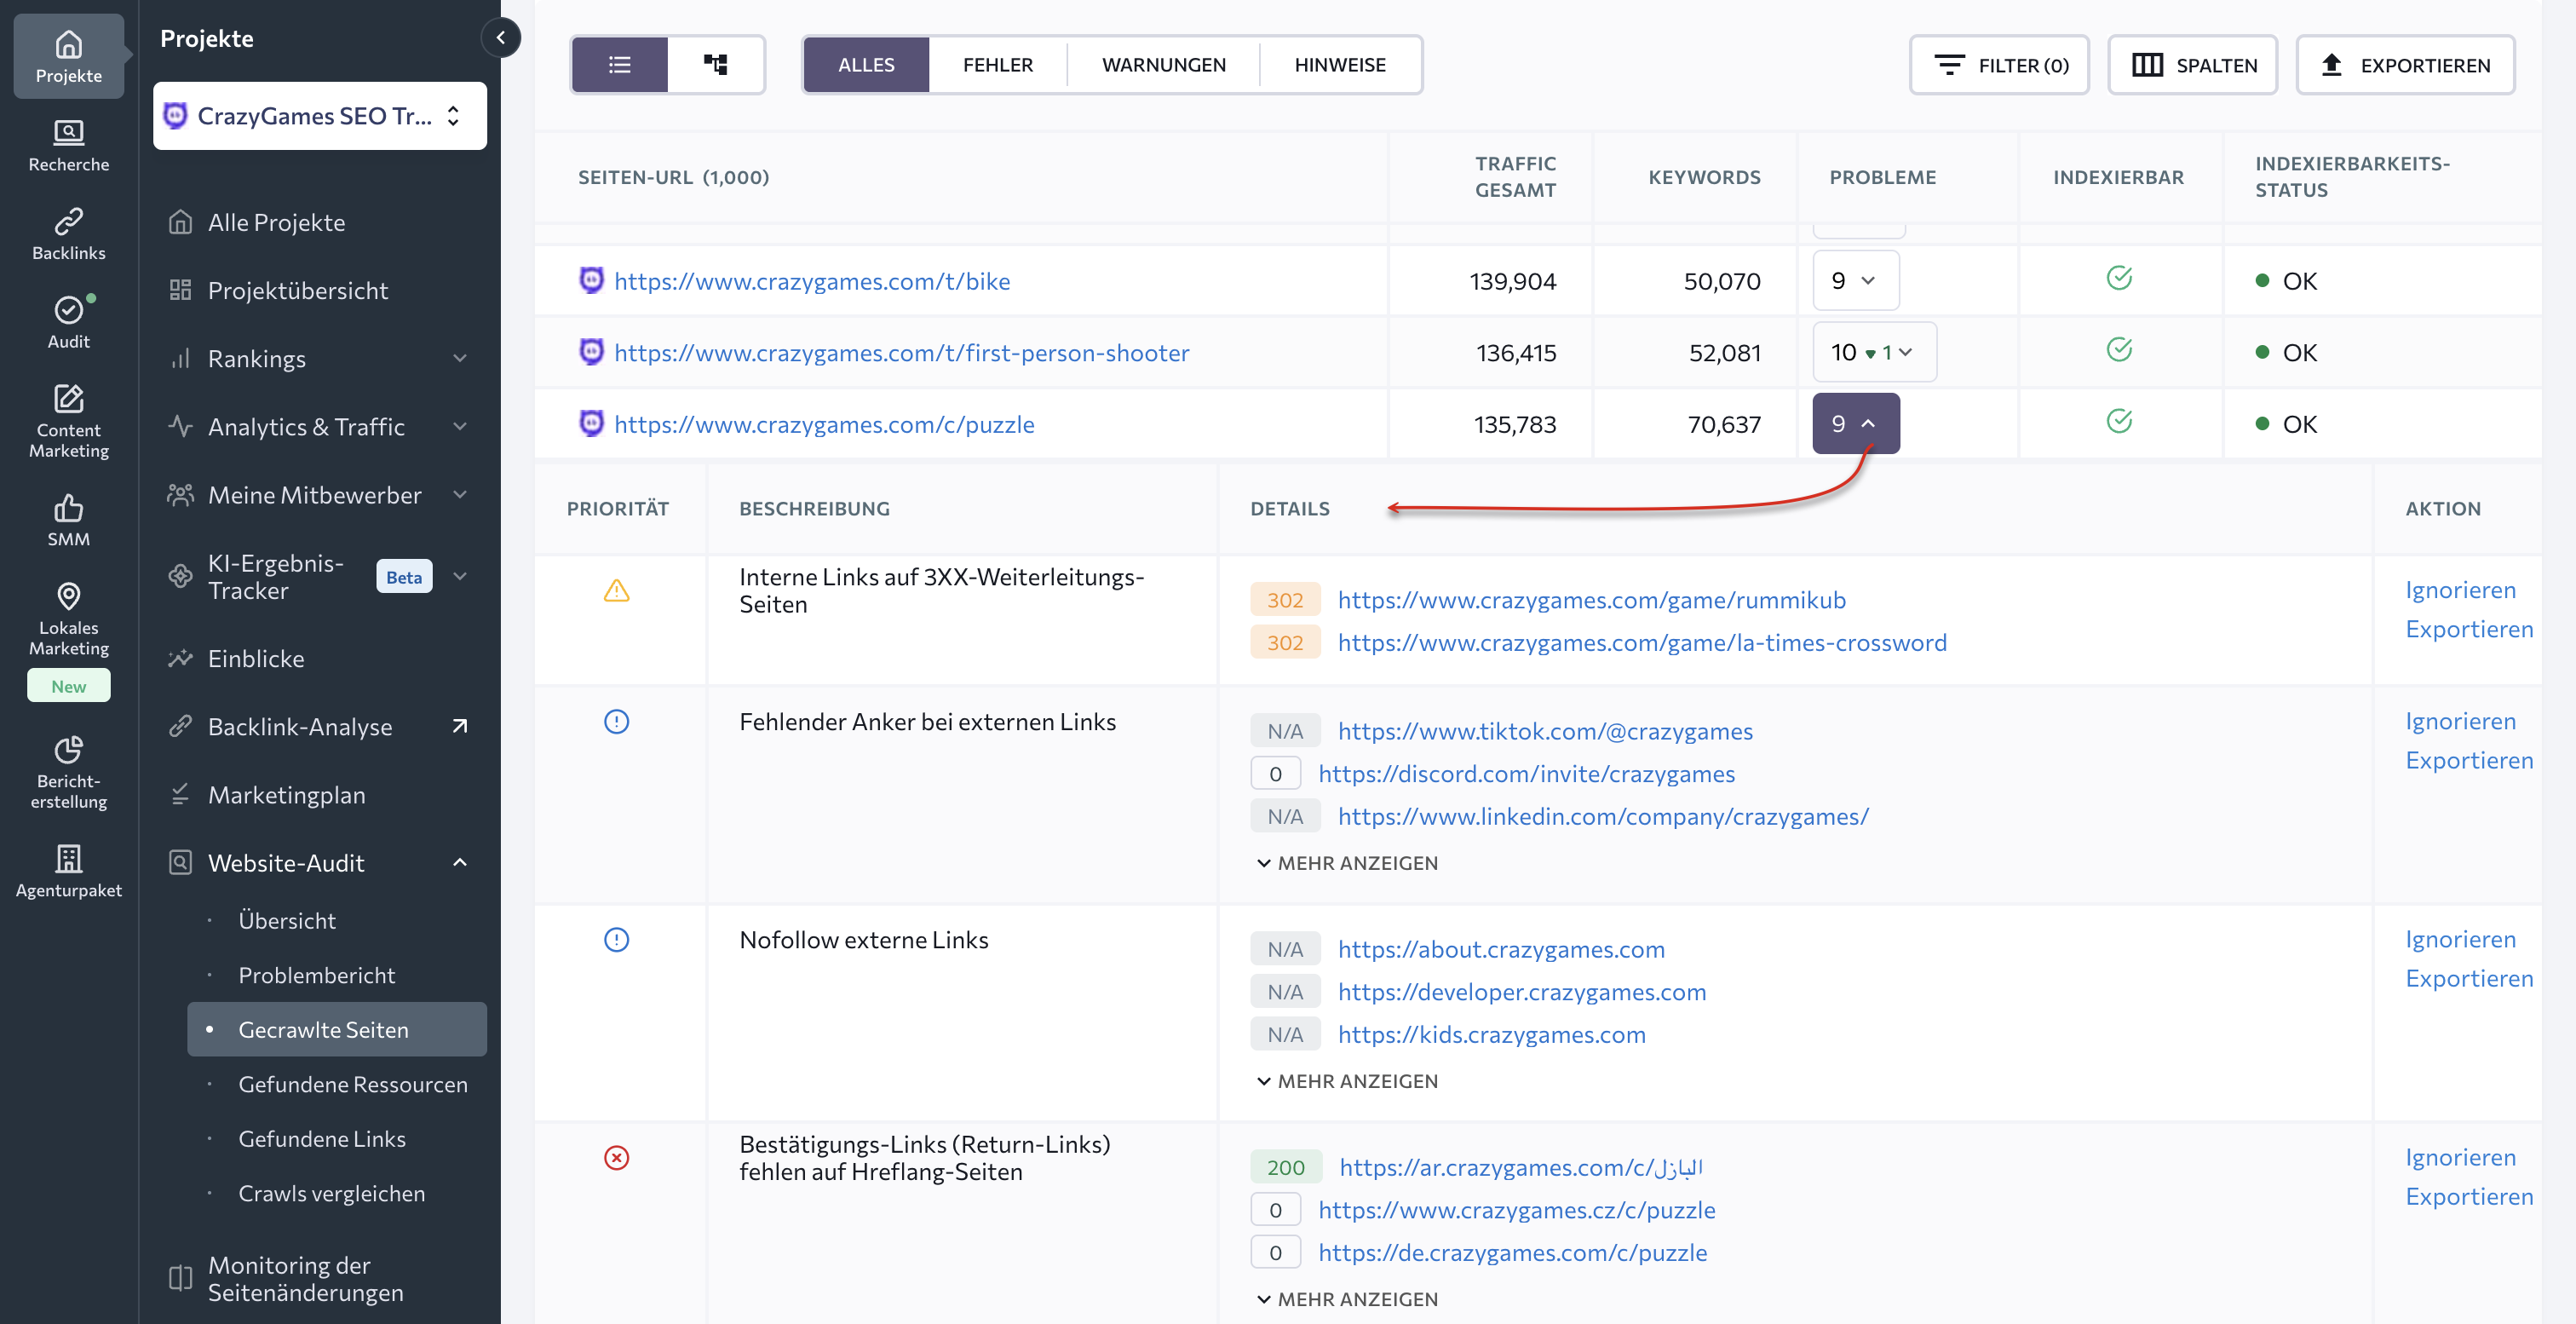Open project selector CrazyGames SEO dropdown

point(320,116)
